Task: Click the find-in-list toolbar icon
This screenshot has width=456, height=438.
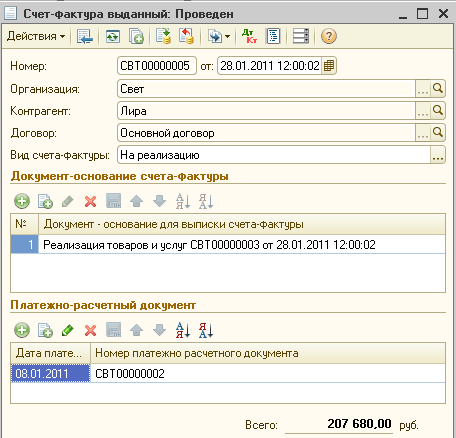Action: click(85, 36)
